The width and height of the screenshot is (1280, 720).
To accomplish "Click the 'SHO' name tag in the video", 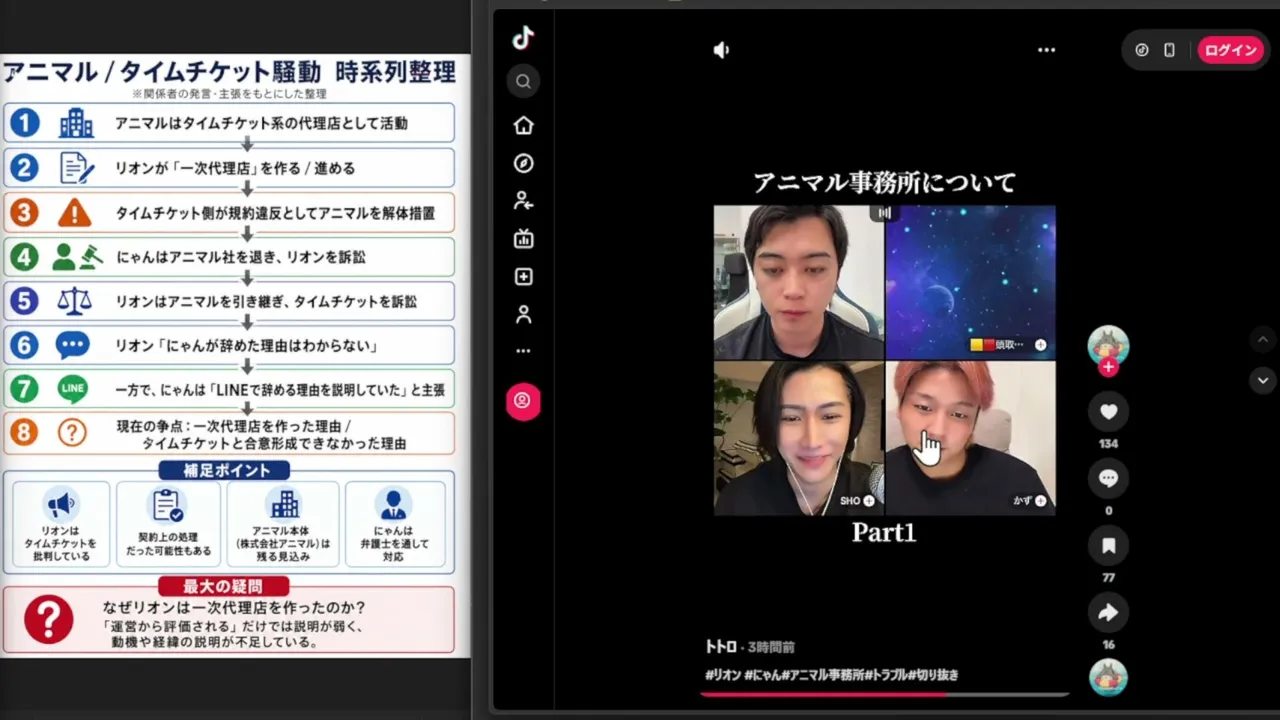I will click(850, 501).
